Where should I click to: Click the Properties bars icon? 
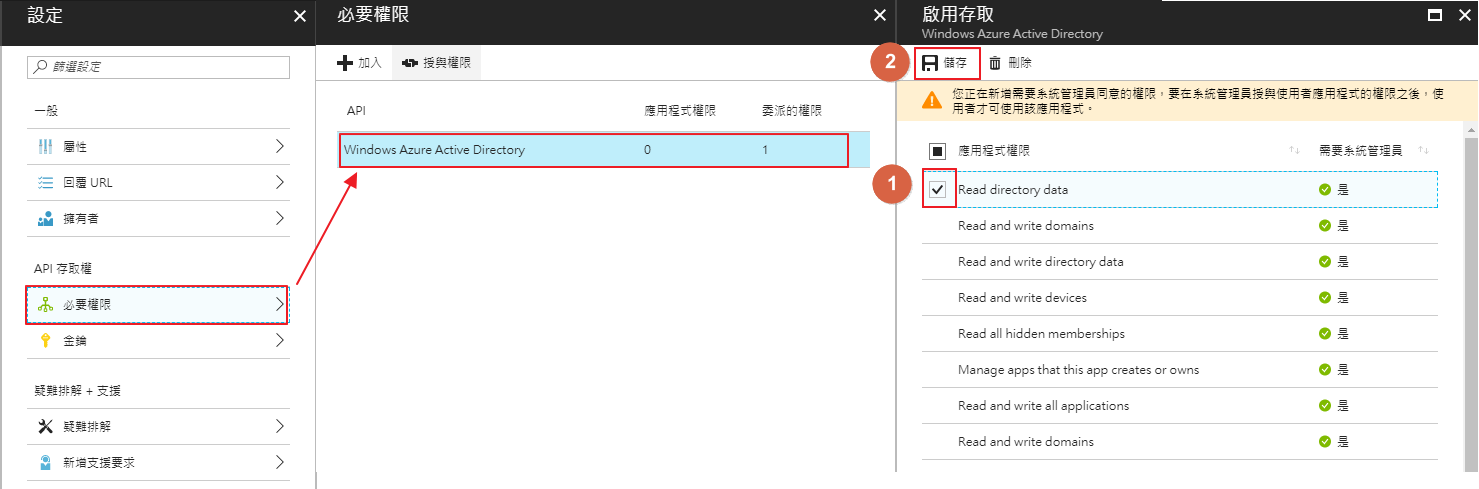pyautogui.click(x=45, y=147)
